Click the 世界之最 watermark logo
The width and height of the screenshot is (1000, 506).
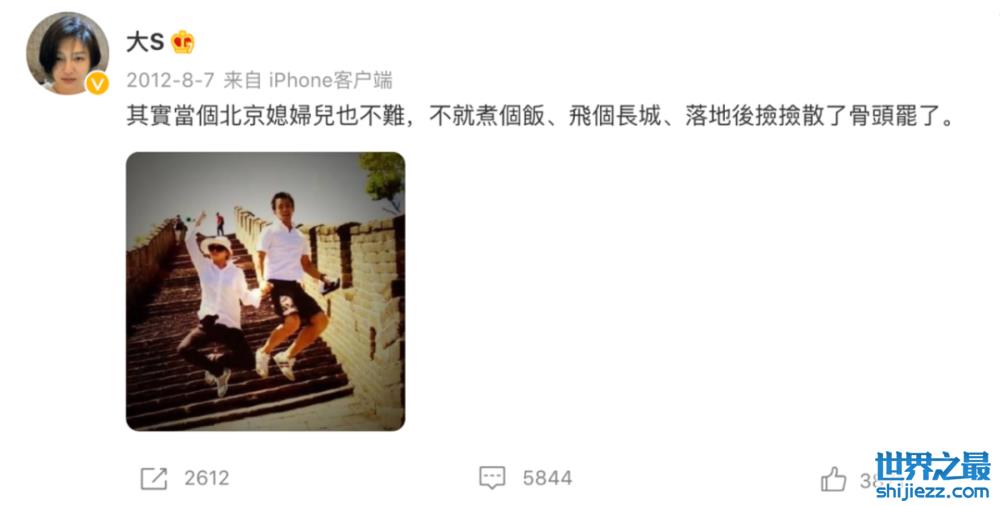point(933,467)
